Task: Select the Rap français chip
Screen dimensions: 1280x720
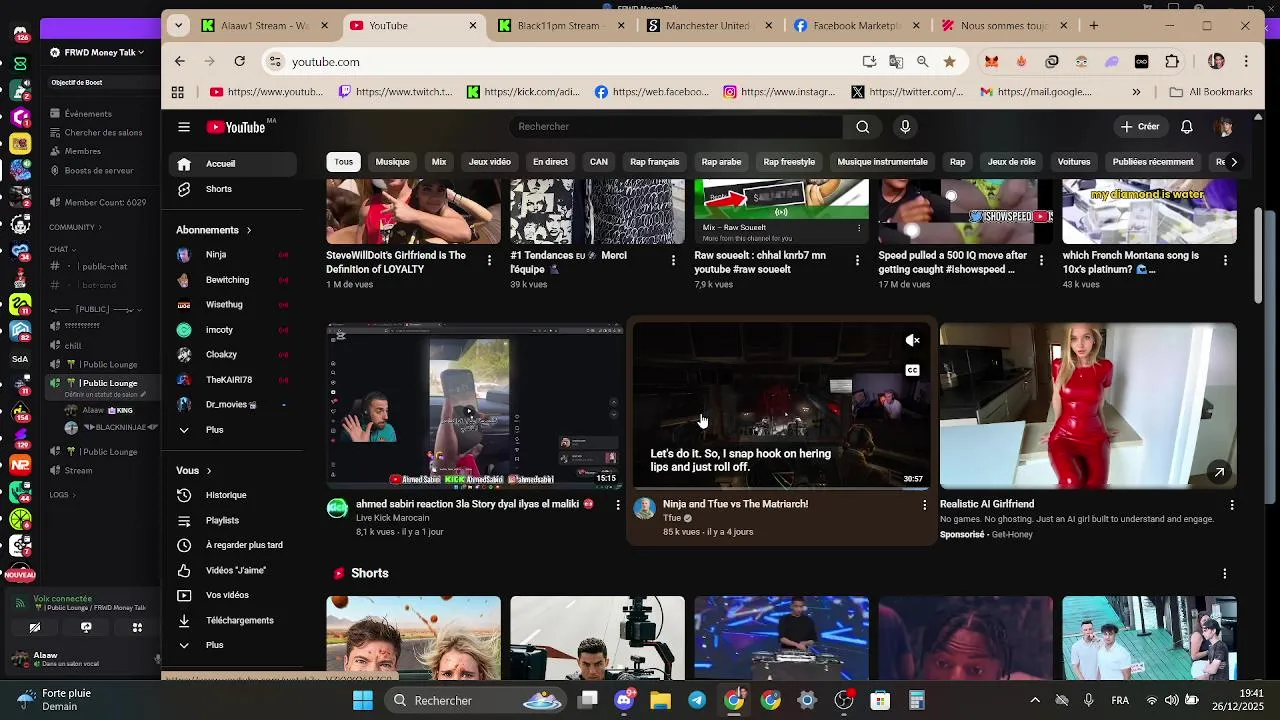Action: pyautogui.click(x=655, y=162)
